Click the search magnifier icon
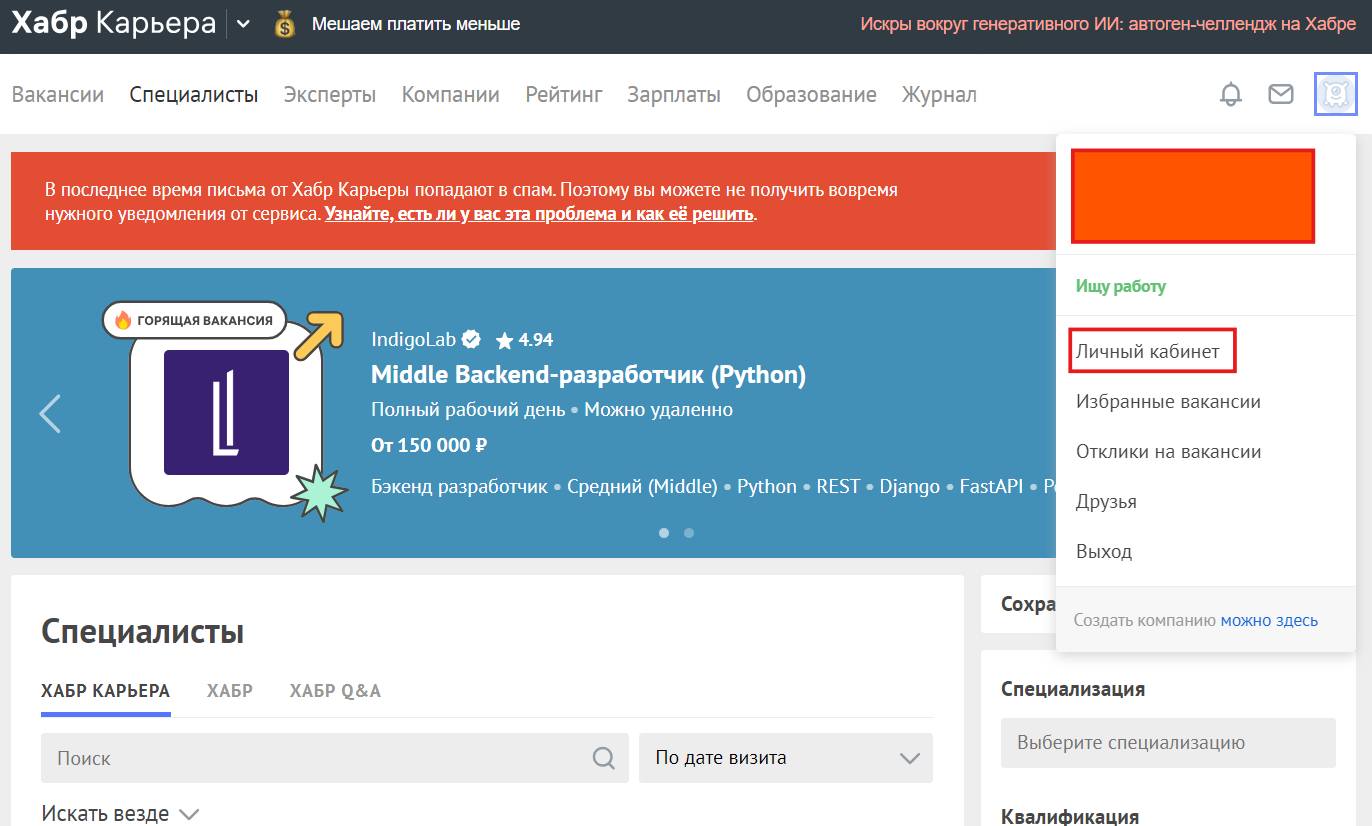This screenshot has height=826, width=1372. tap(603, 758)
